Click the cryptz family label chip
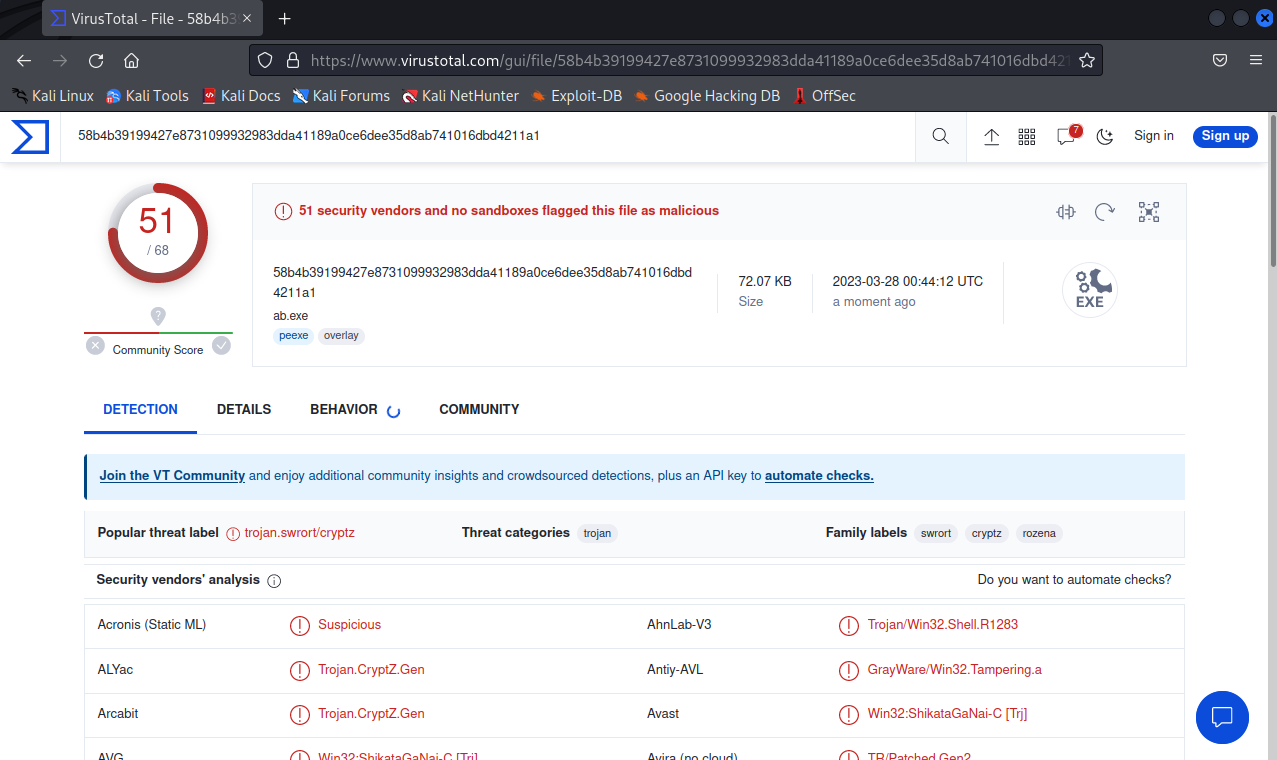Image resolution: width=1277 pixels, height=760 pixels. tap(987, 534)
